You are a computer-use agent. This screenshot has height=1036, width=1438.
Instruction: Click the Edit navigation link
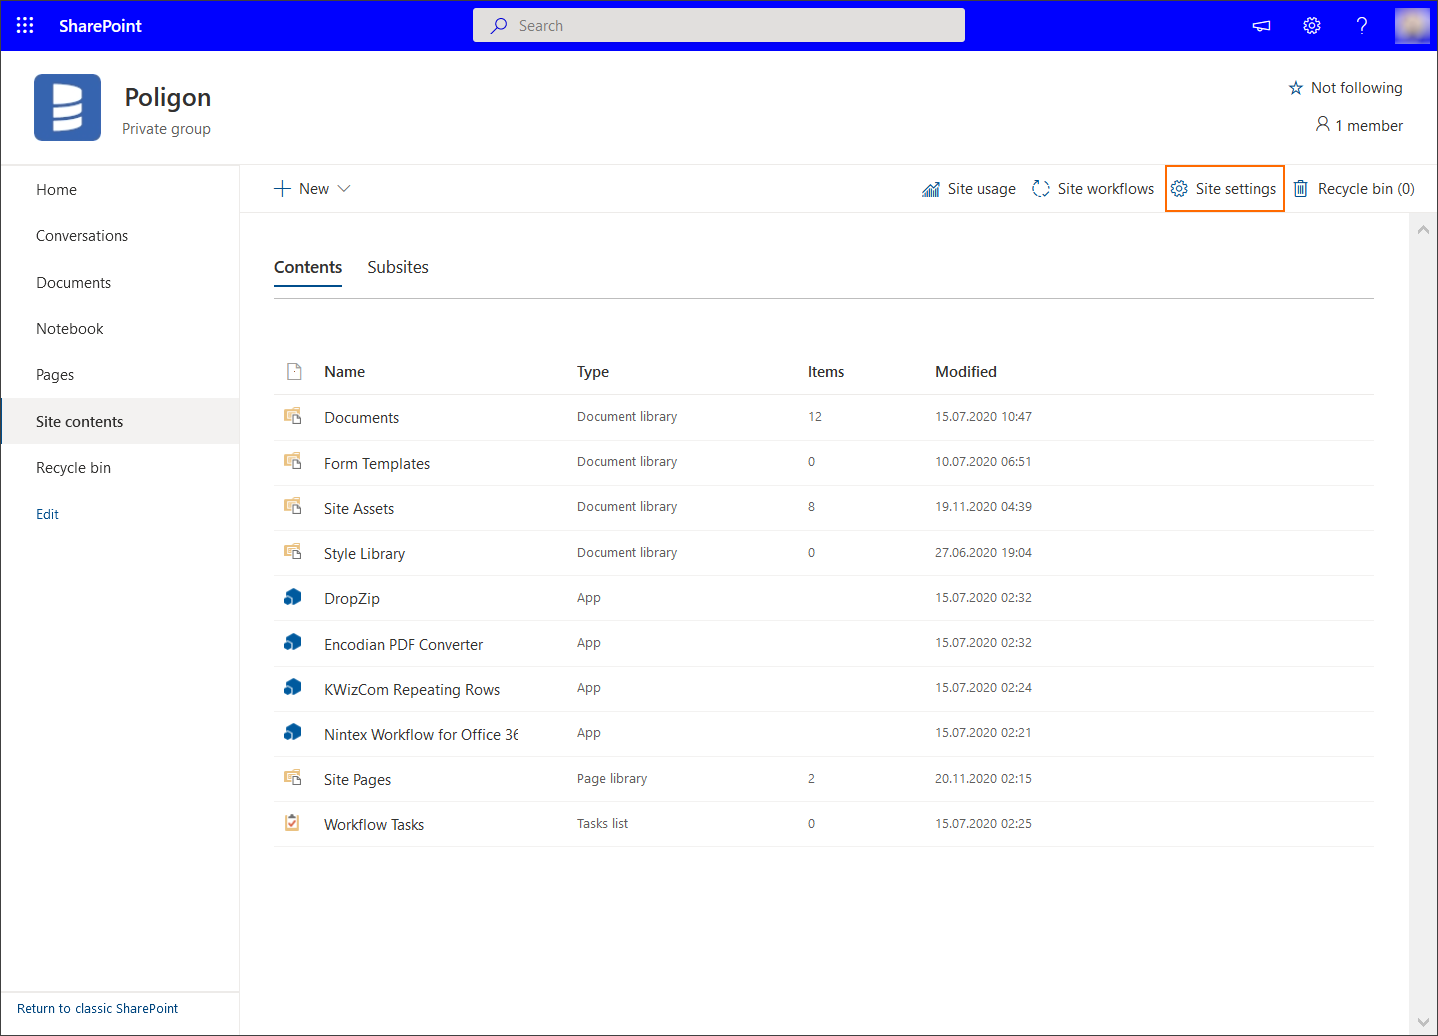click(47, 514)
